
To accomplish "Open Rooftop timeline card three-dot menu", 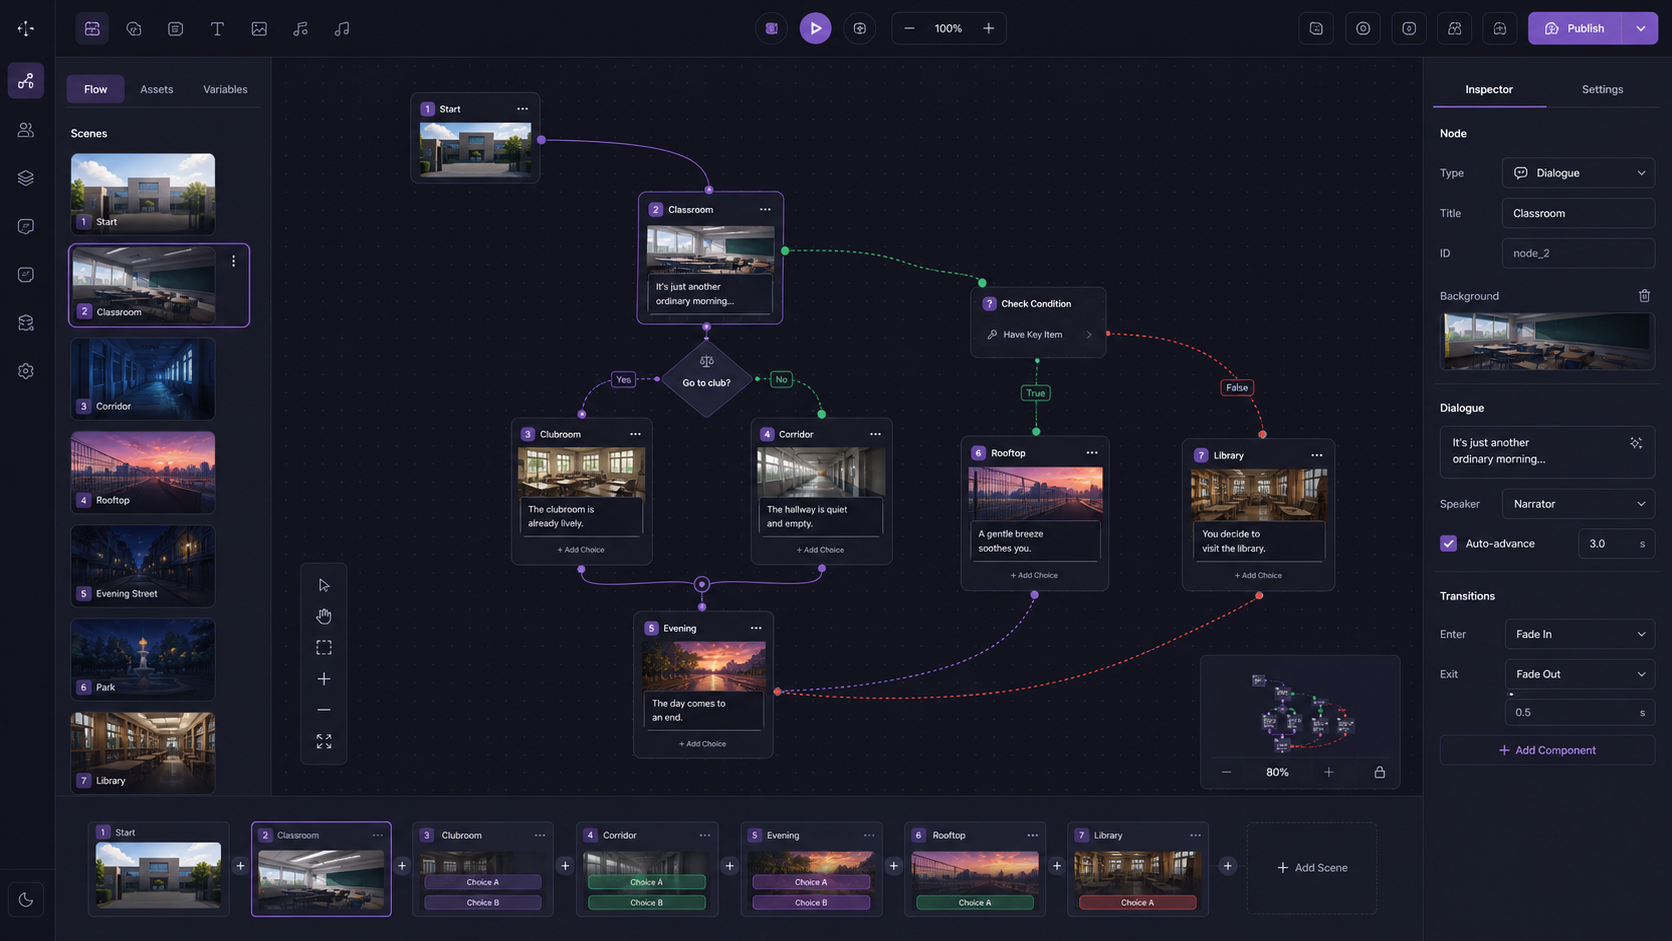I will [x=1032, y=835].
